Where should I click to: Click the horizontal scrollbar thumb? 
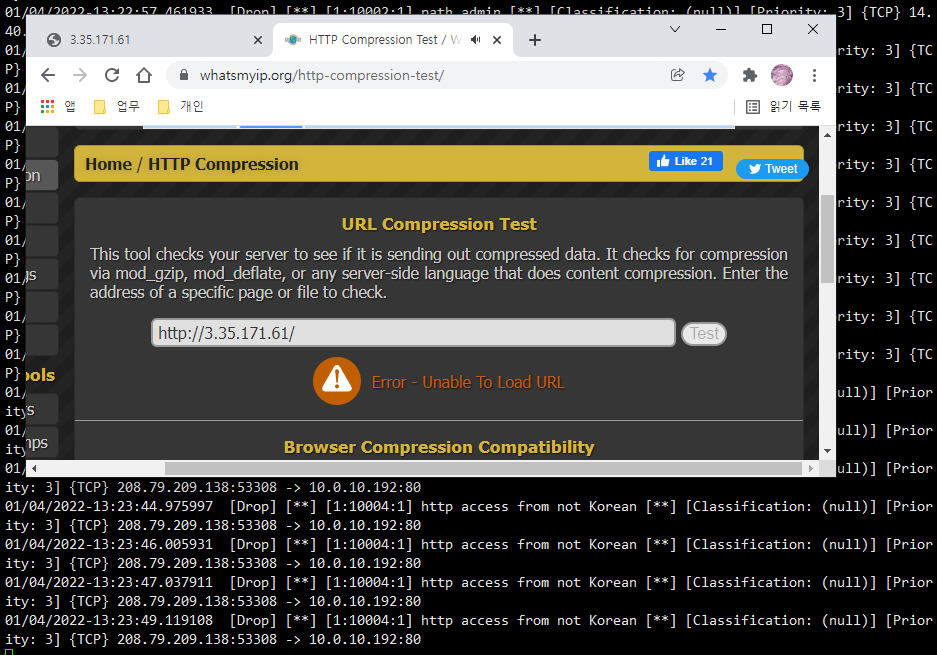click(483, 468)
